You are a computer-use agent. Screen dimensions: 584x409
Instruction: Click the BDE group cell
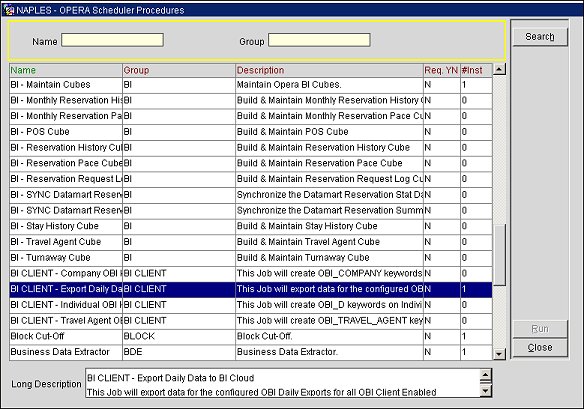coord(179,352)
